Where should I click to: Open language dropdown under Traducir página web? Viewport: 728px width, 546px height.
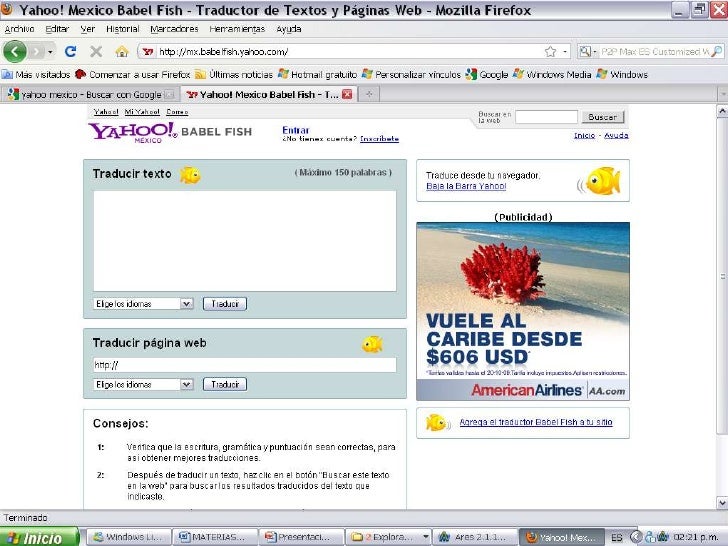coord(143,384)
